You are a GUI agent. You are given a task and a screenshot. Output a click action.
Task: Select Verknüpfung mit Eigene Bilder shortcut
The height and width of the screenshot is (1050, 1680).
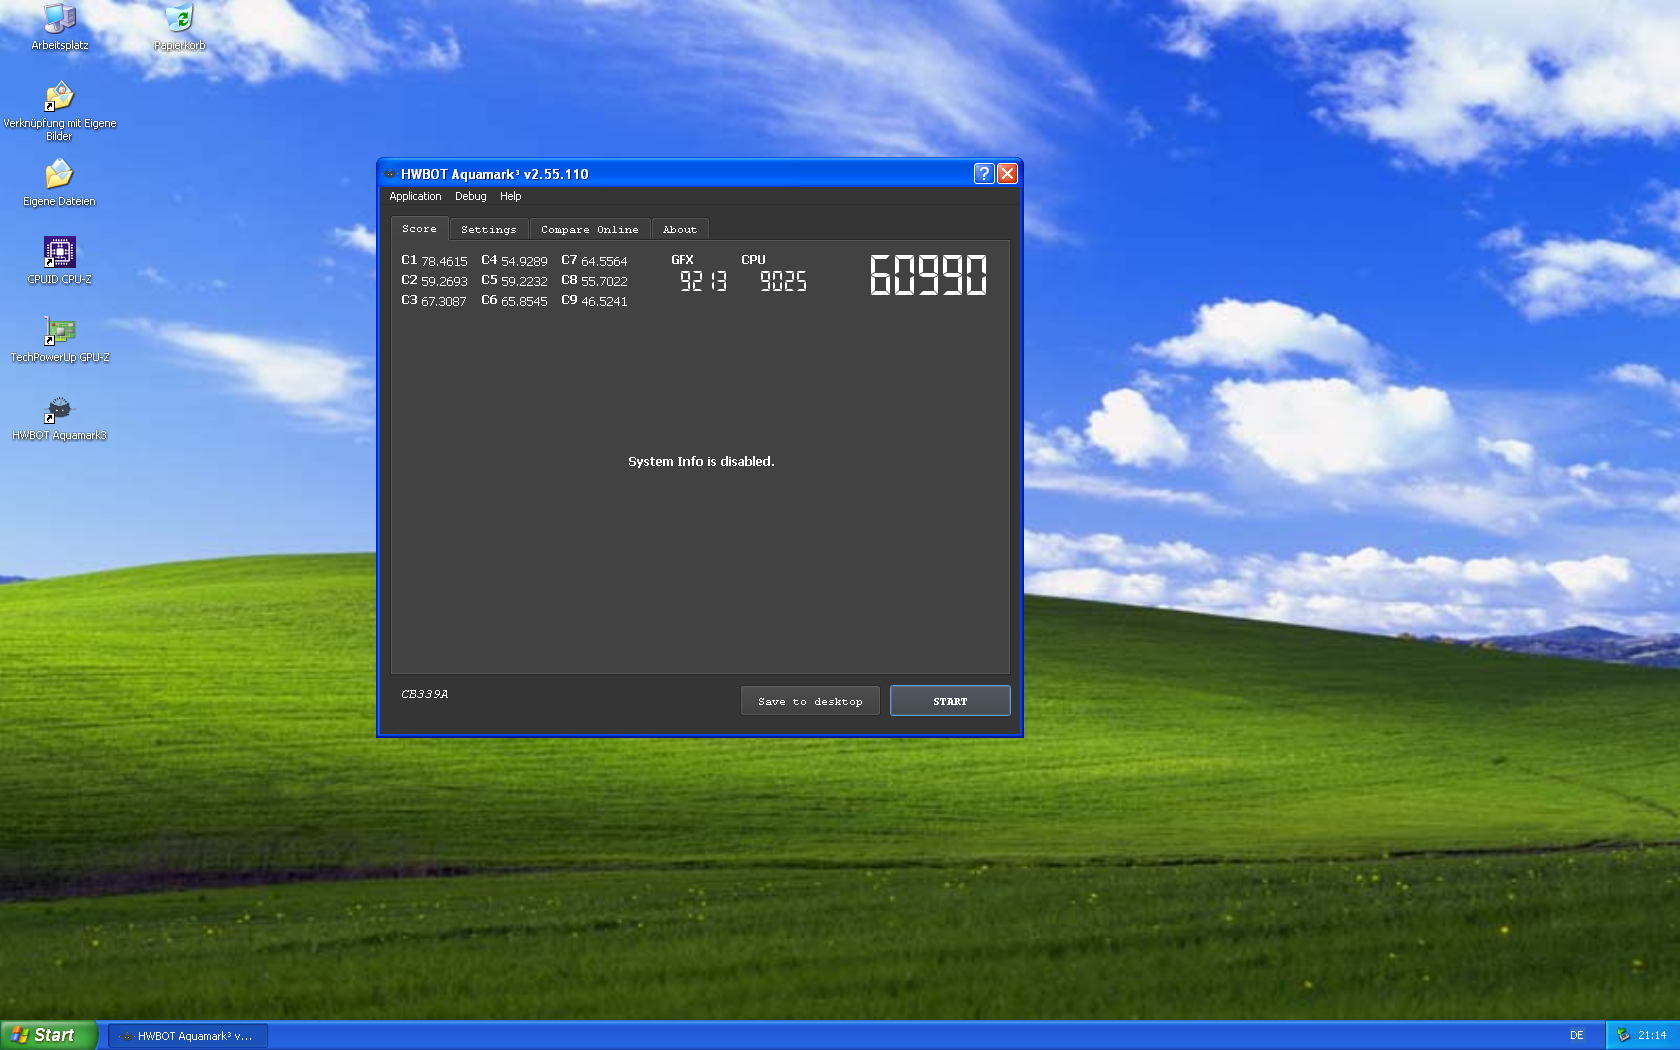[60, 111]
